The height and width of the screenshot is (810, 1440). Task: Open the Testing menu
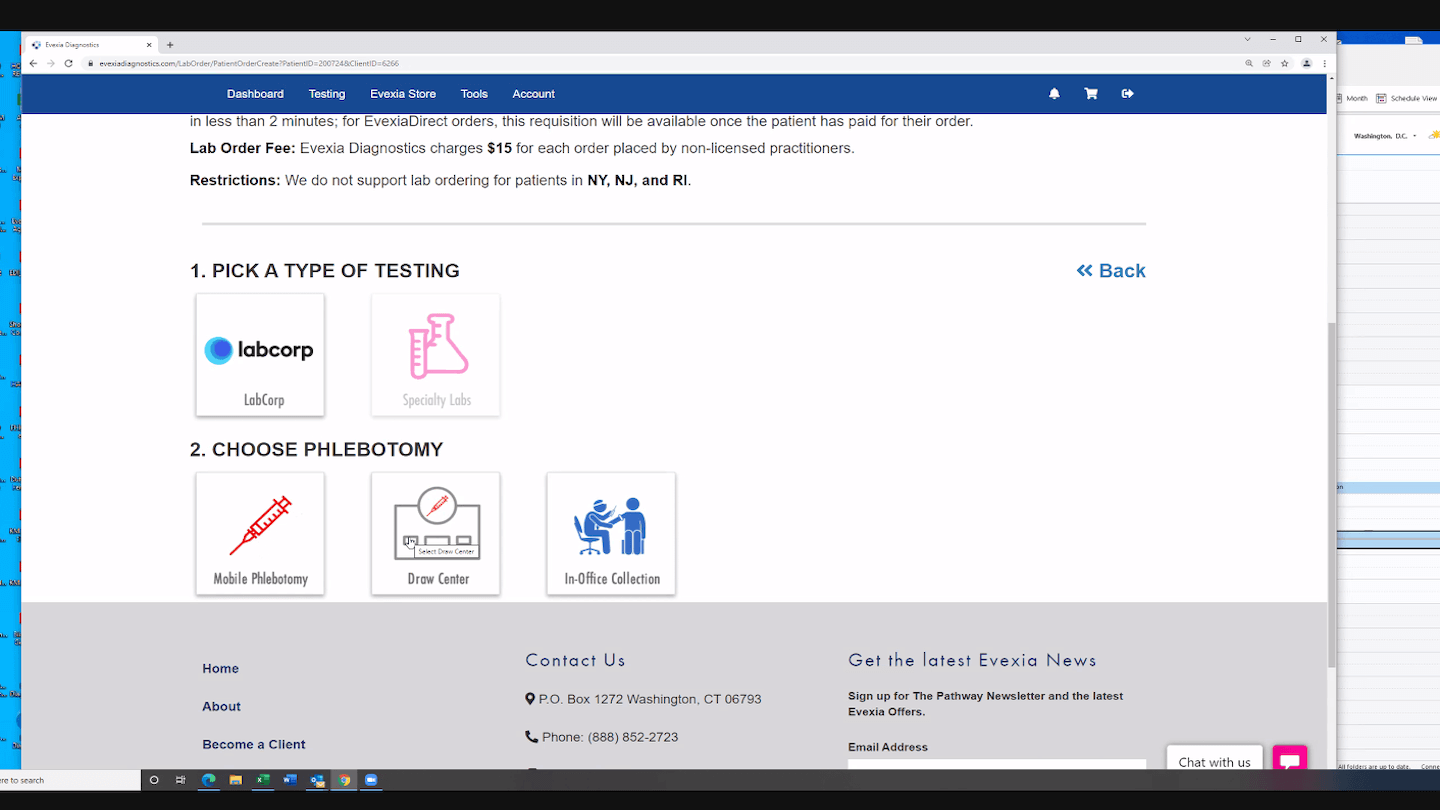327,94
